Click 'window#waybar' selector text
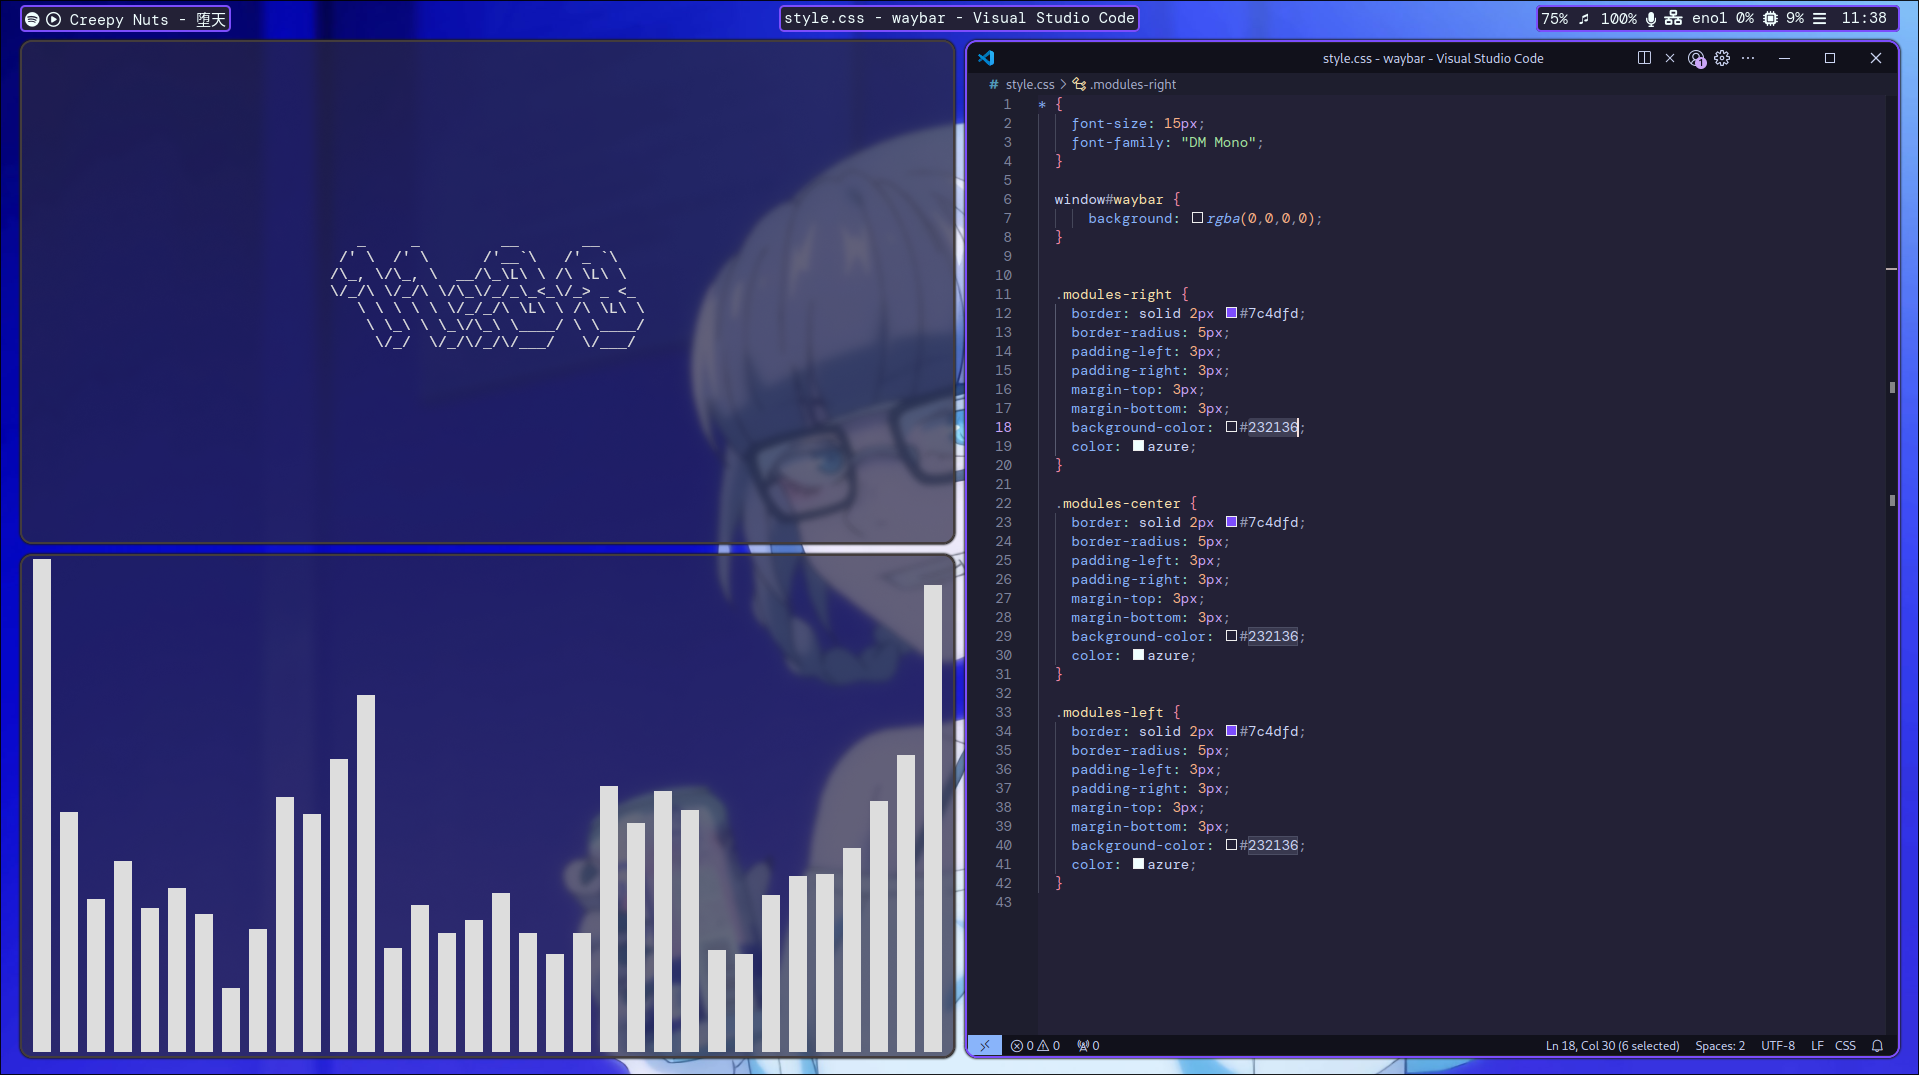The width and height of the screenshot is (1919, 1075). point(1109,199)
